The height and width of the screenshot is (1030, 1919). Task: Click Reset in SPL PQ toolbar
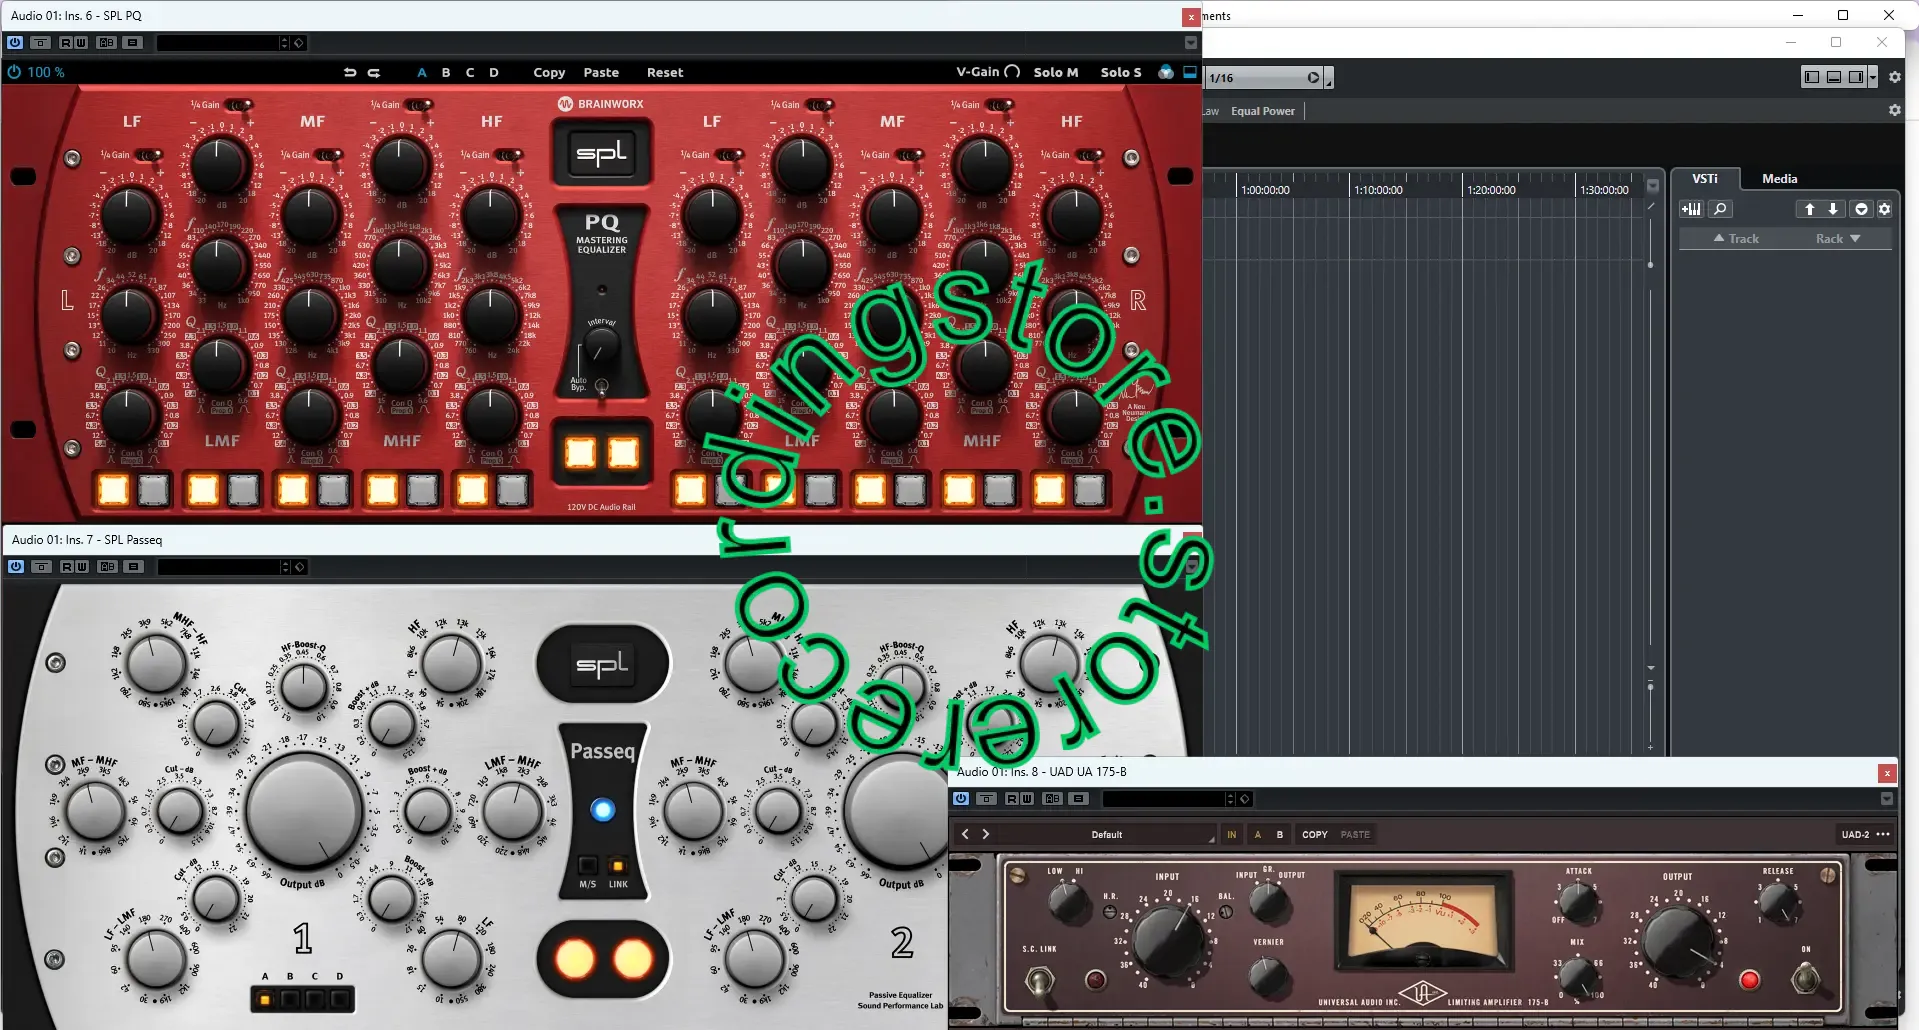(665, 72)
